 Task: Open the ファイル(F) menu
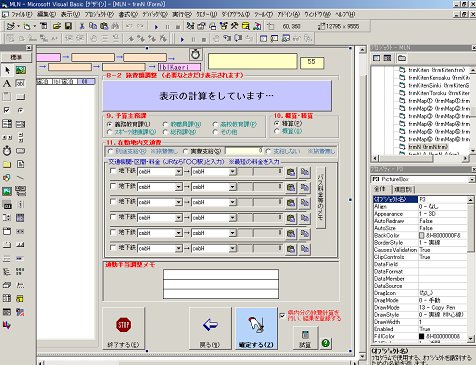[x=21, y=15]
